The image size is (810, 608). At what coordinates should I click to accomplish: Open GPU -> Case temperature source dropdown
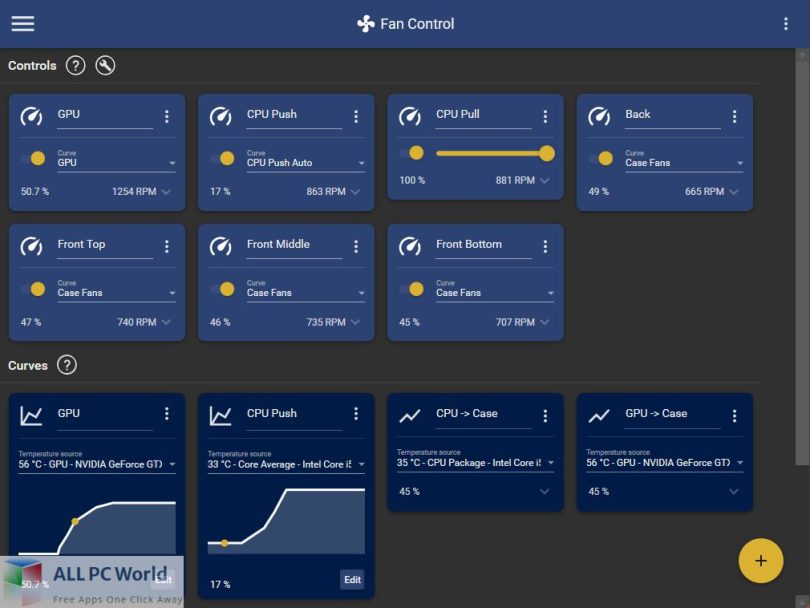tap(665, 460)
